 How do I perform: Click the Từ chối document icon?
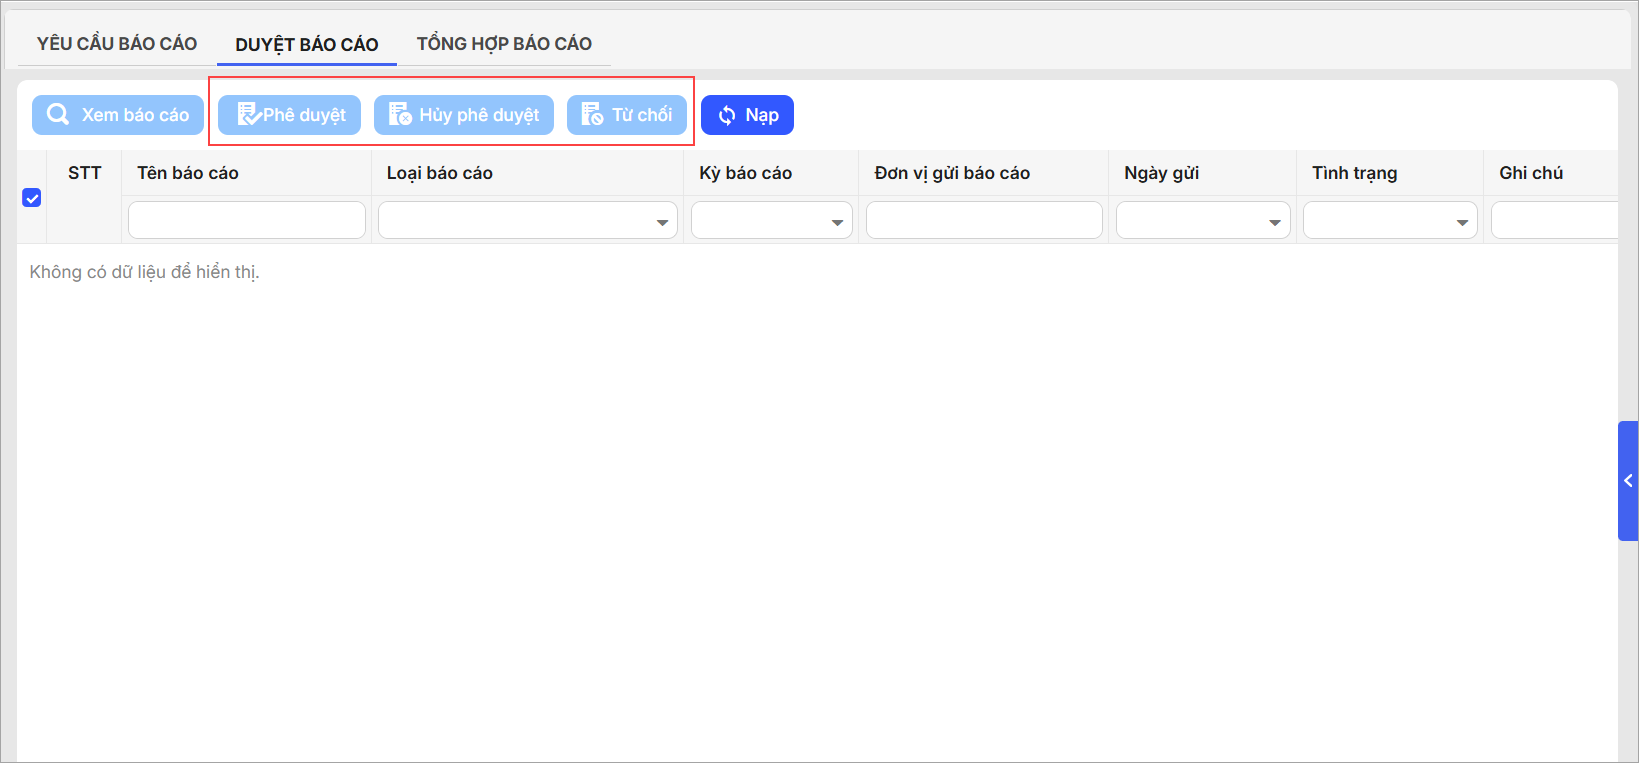592,115
